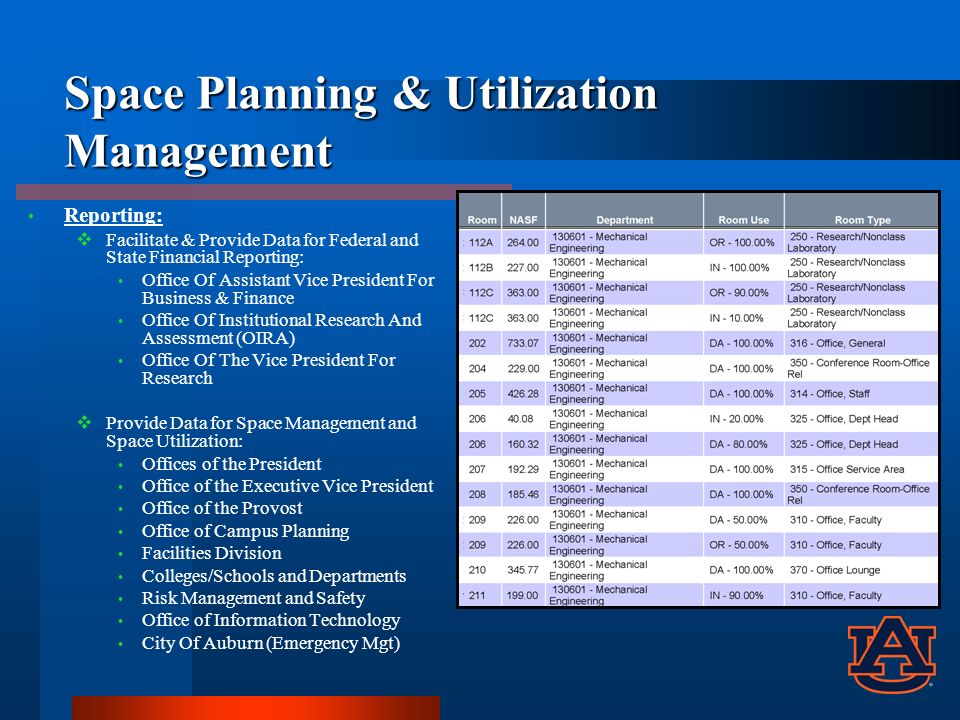This screenshot has height=720, width=960.
Task: Click 'Provide Data for Space Management' bullet
Action: [x=261, y=432]
